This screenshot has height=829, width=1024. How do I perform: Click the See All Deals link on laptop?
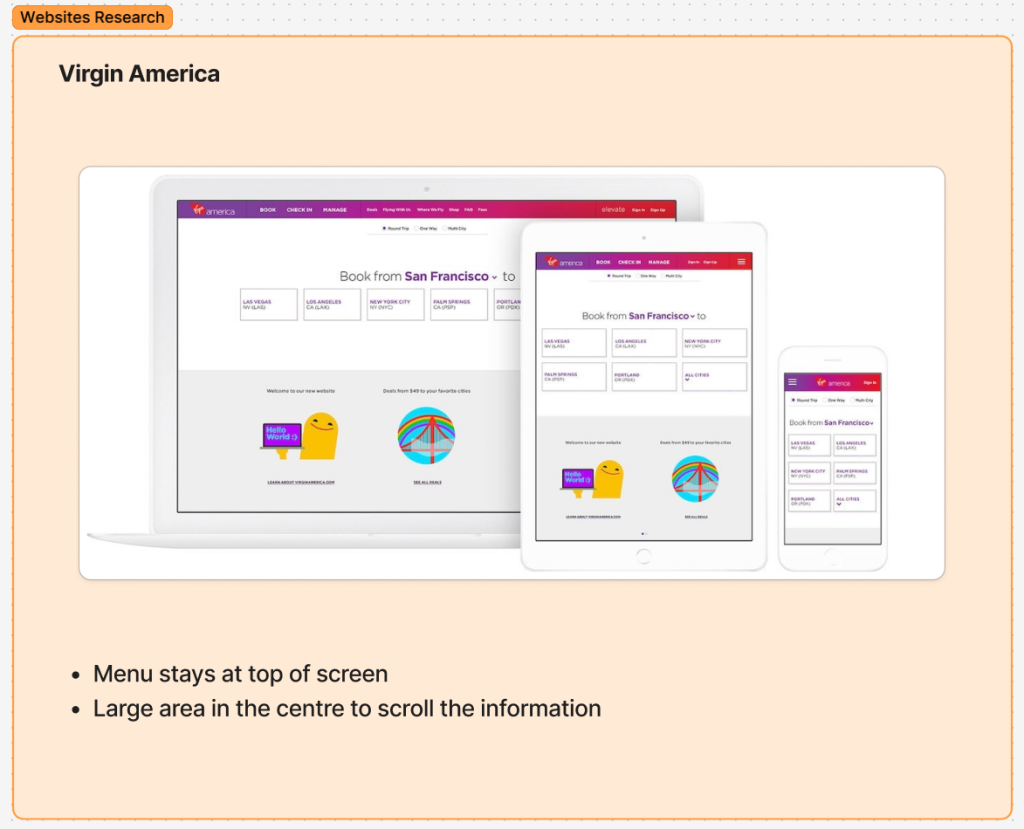[x=427, y=482]
